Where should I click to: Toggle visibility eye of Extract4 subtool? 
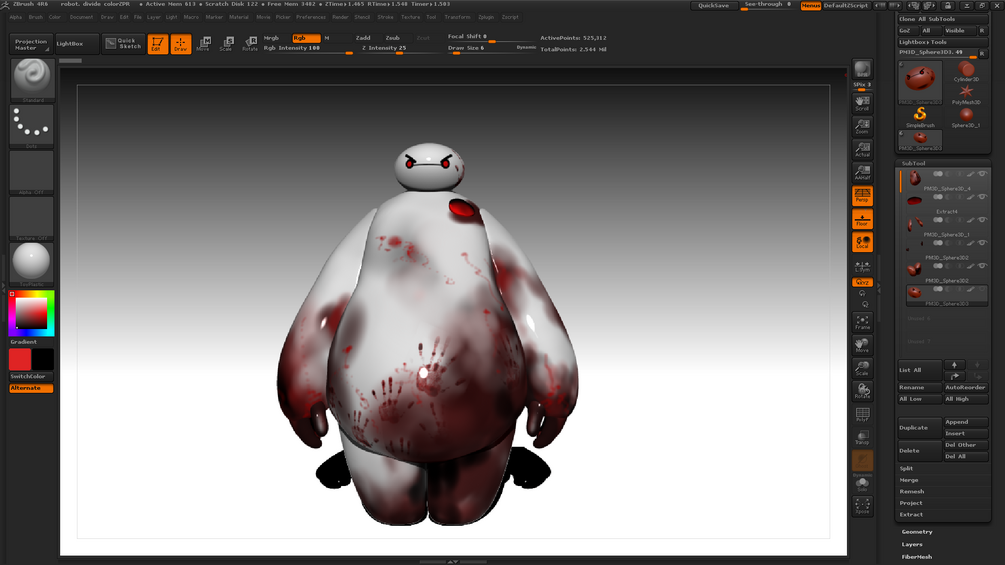(x=982, y=197)
